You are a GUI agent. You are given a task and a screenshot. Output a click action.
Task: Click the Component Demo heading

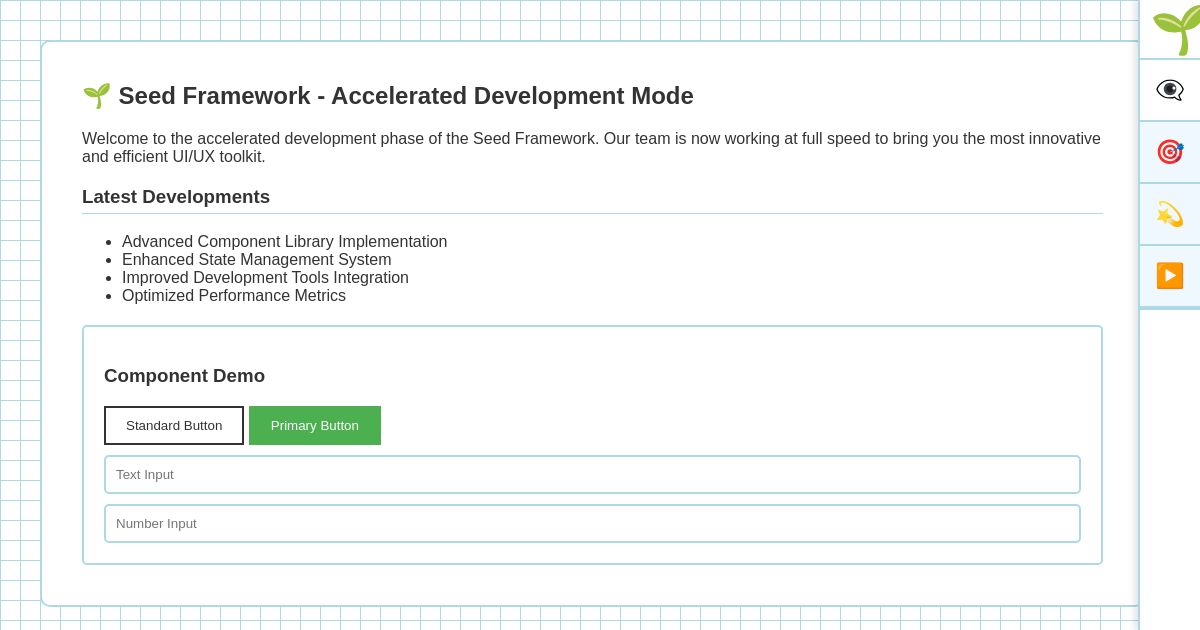click(184, 376)
